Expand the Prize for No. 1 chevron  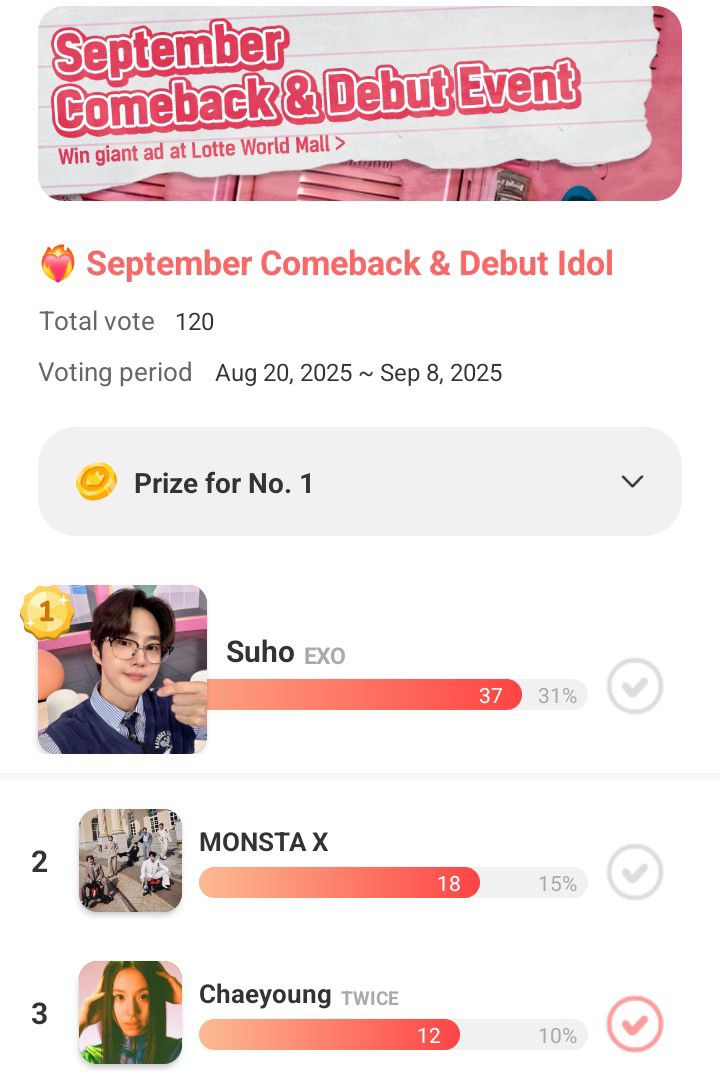tap(632, 482)
